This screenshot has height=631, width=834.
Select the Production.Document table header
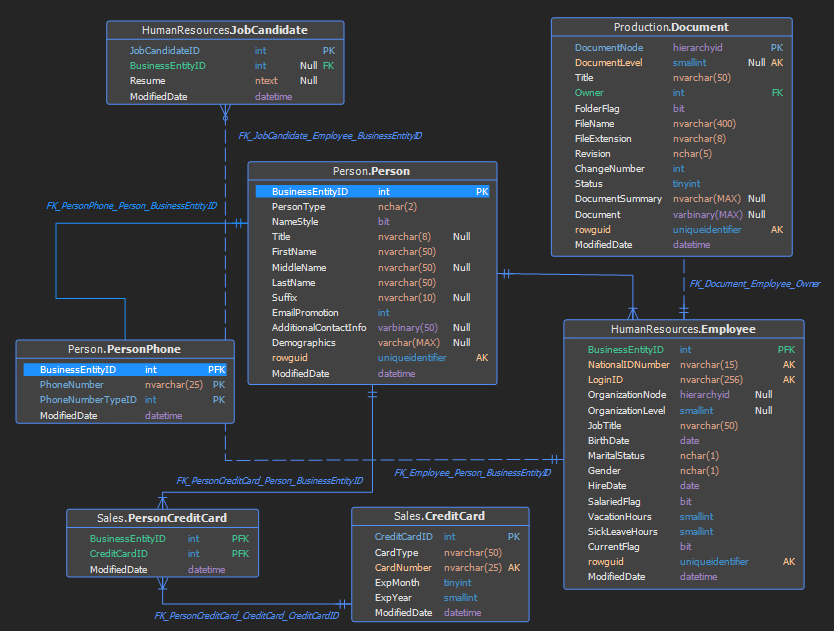pos(671,27)
